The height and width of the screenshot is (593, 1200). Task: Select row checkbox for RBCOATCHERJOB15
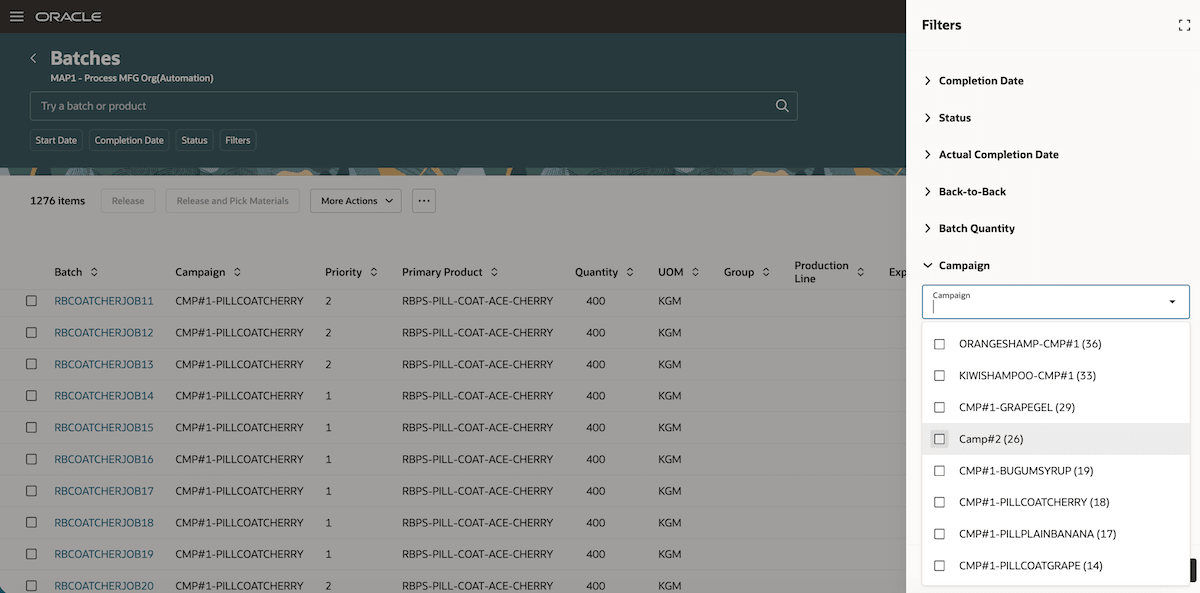click(x=31, y=428)
